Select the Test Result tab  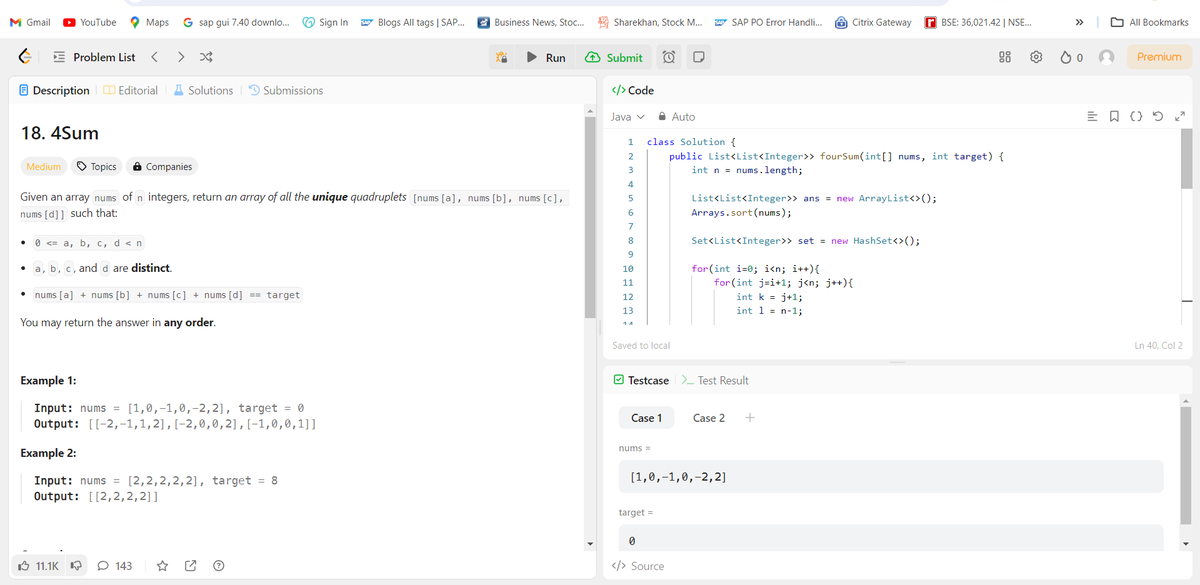pos(714,380)
